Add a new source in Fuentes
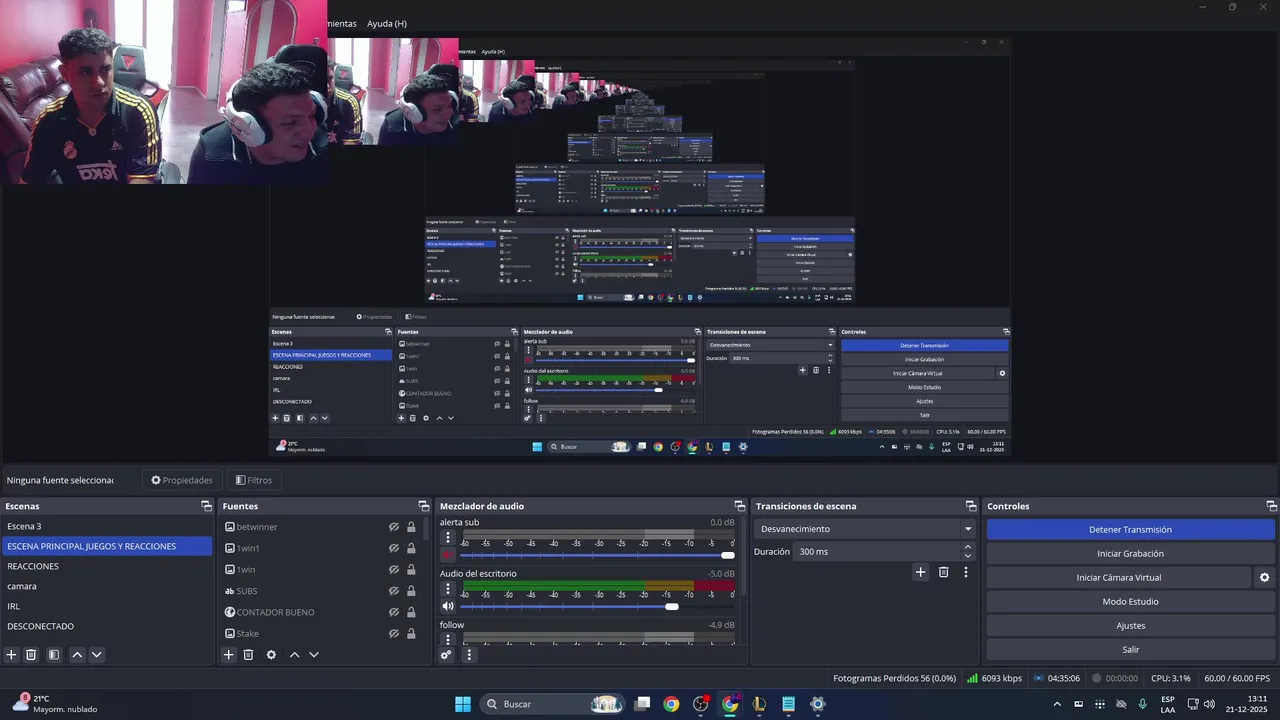The height and width of the screenshot is (720, 1280). 229,655
